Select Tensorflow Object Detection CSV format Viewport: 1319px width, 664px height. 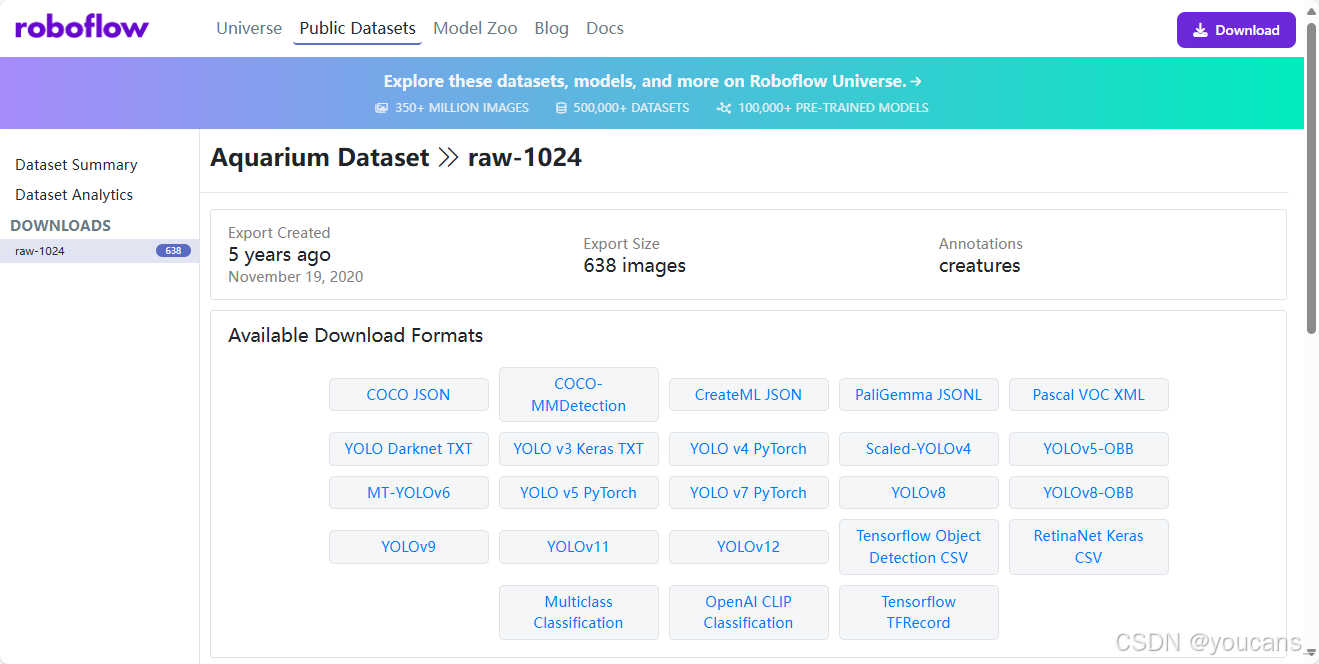(919, 547)
